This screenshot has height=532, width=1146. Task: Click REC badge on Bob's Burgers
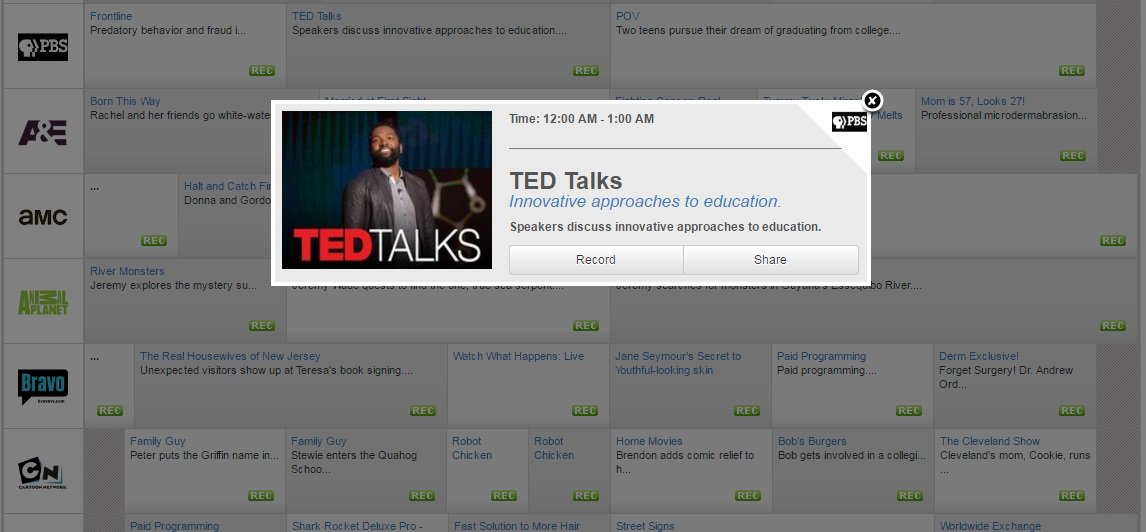[910, 495]
